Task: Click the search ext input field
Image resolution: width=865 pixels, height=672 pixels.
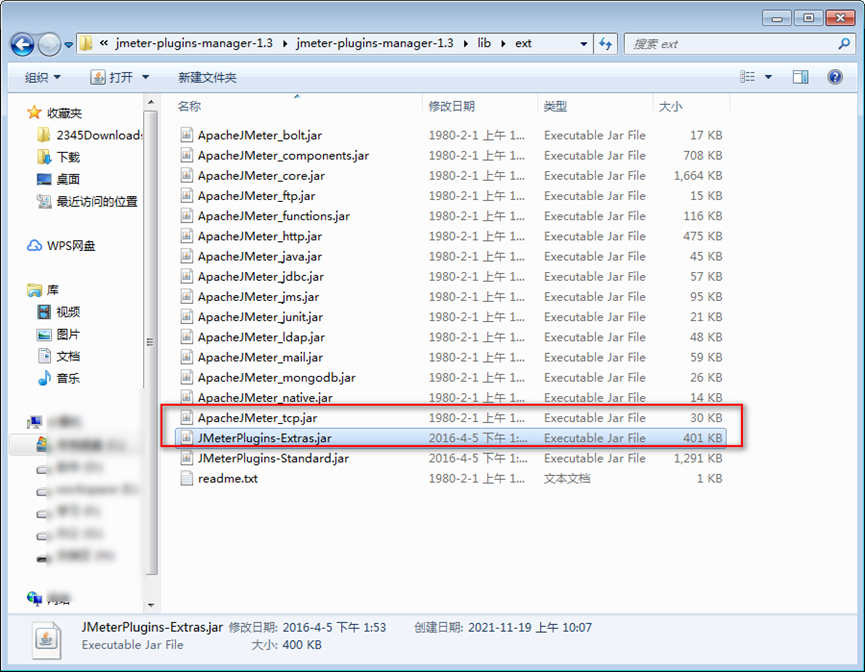Action: (731, 44)
